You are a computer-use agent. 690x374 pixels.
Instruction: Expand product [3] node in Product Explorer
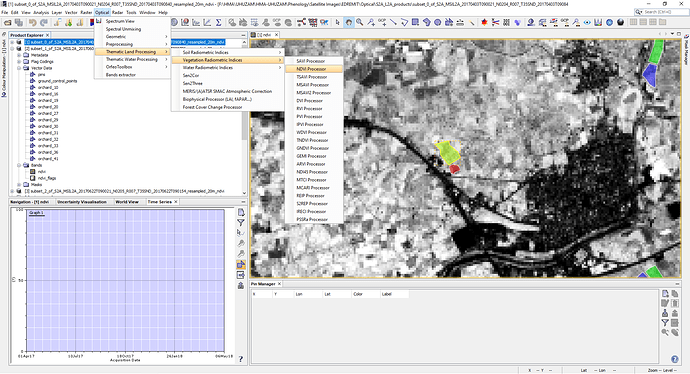12,191
